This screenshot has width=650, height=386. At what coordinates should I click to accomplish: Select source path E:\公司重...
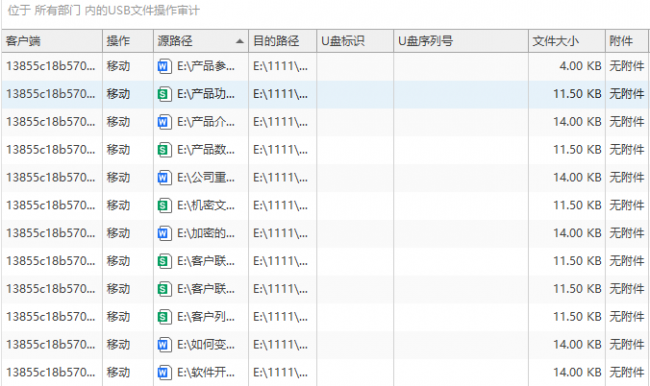coord(206,177)
